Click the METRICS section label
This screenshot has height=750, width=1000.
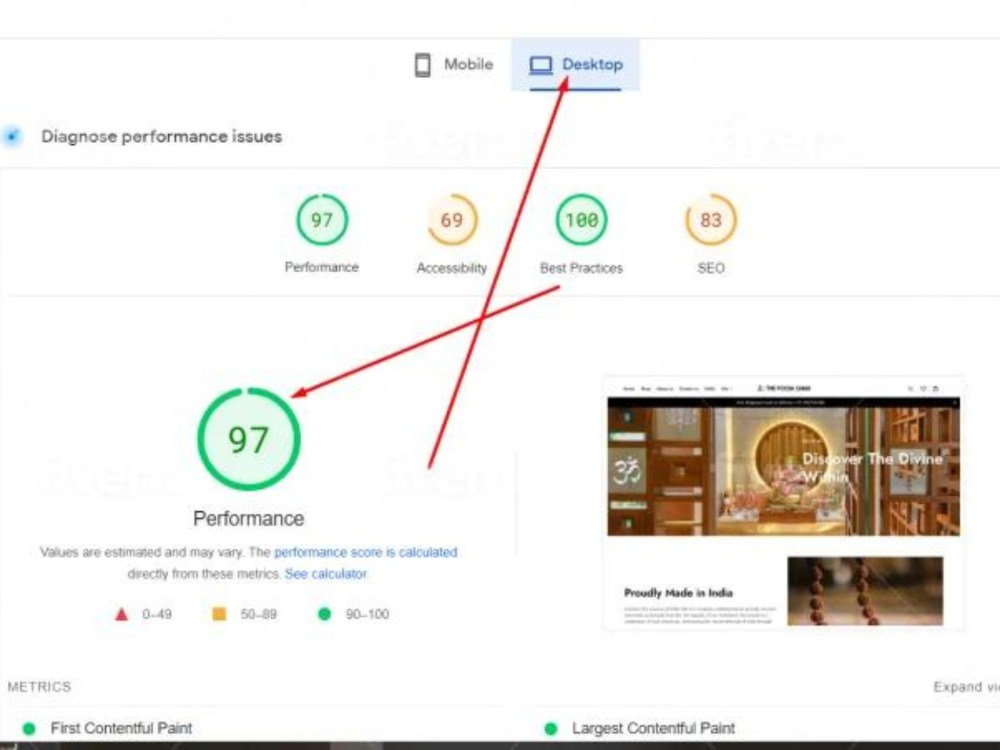(39, 687)
